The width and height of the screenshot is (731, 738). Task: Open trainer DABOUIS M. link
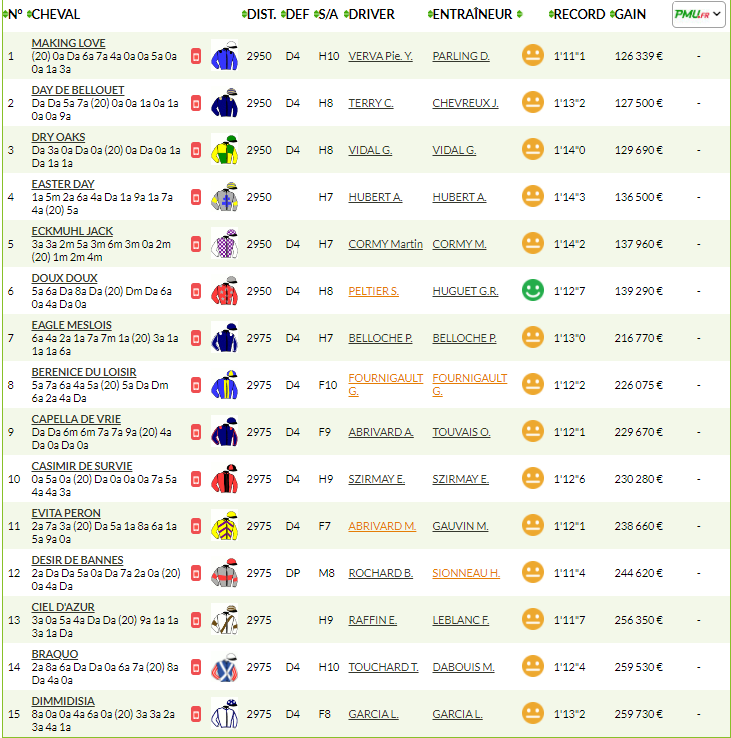click(x=463, y=667)
